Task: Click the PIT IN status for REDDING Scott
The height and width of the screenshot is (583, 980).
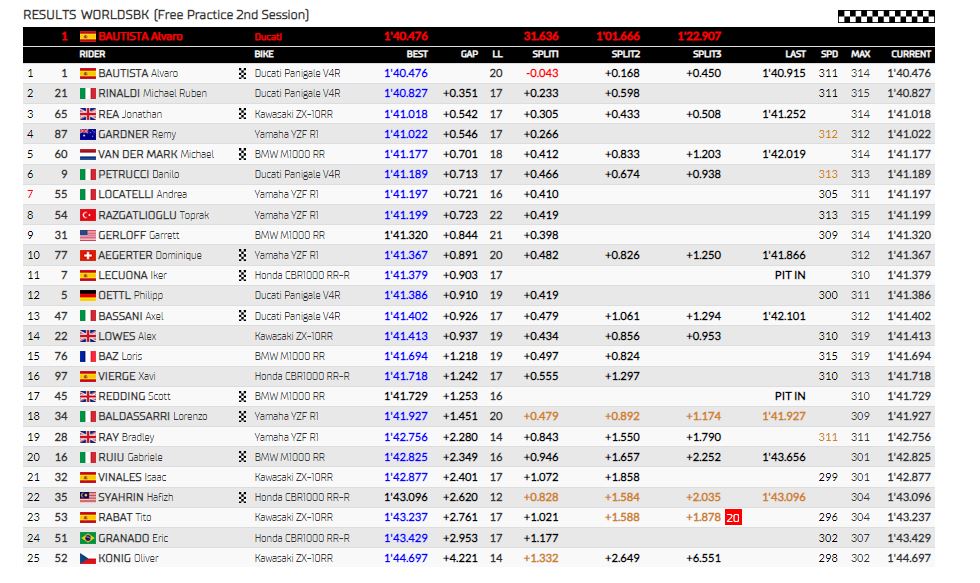Action: pyautogui.click(x=790, y=396)
